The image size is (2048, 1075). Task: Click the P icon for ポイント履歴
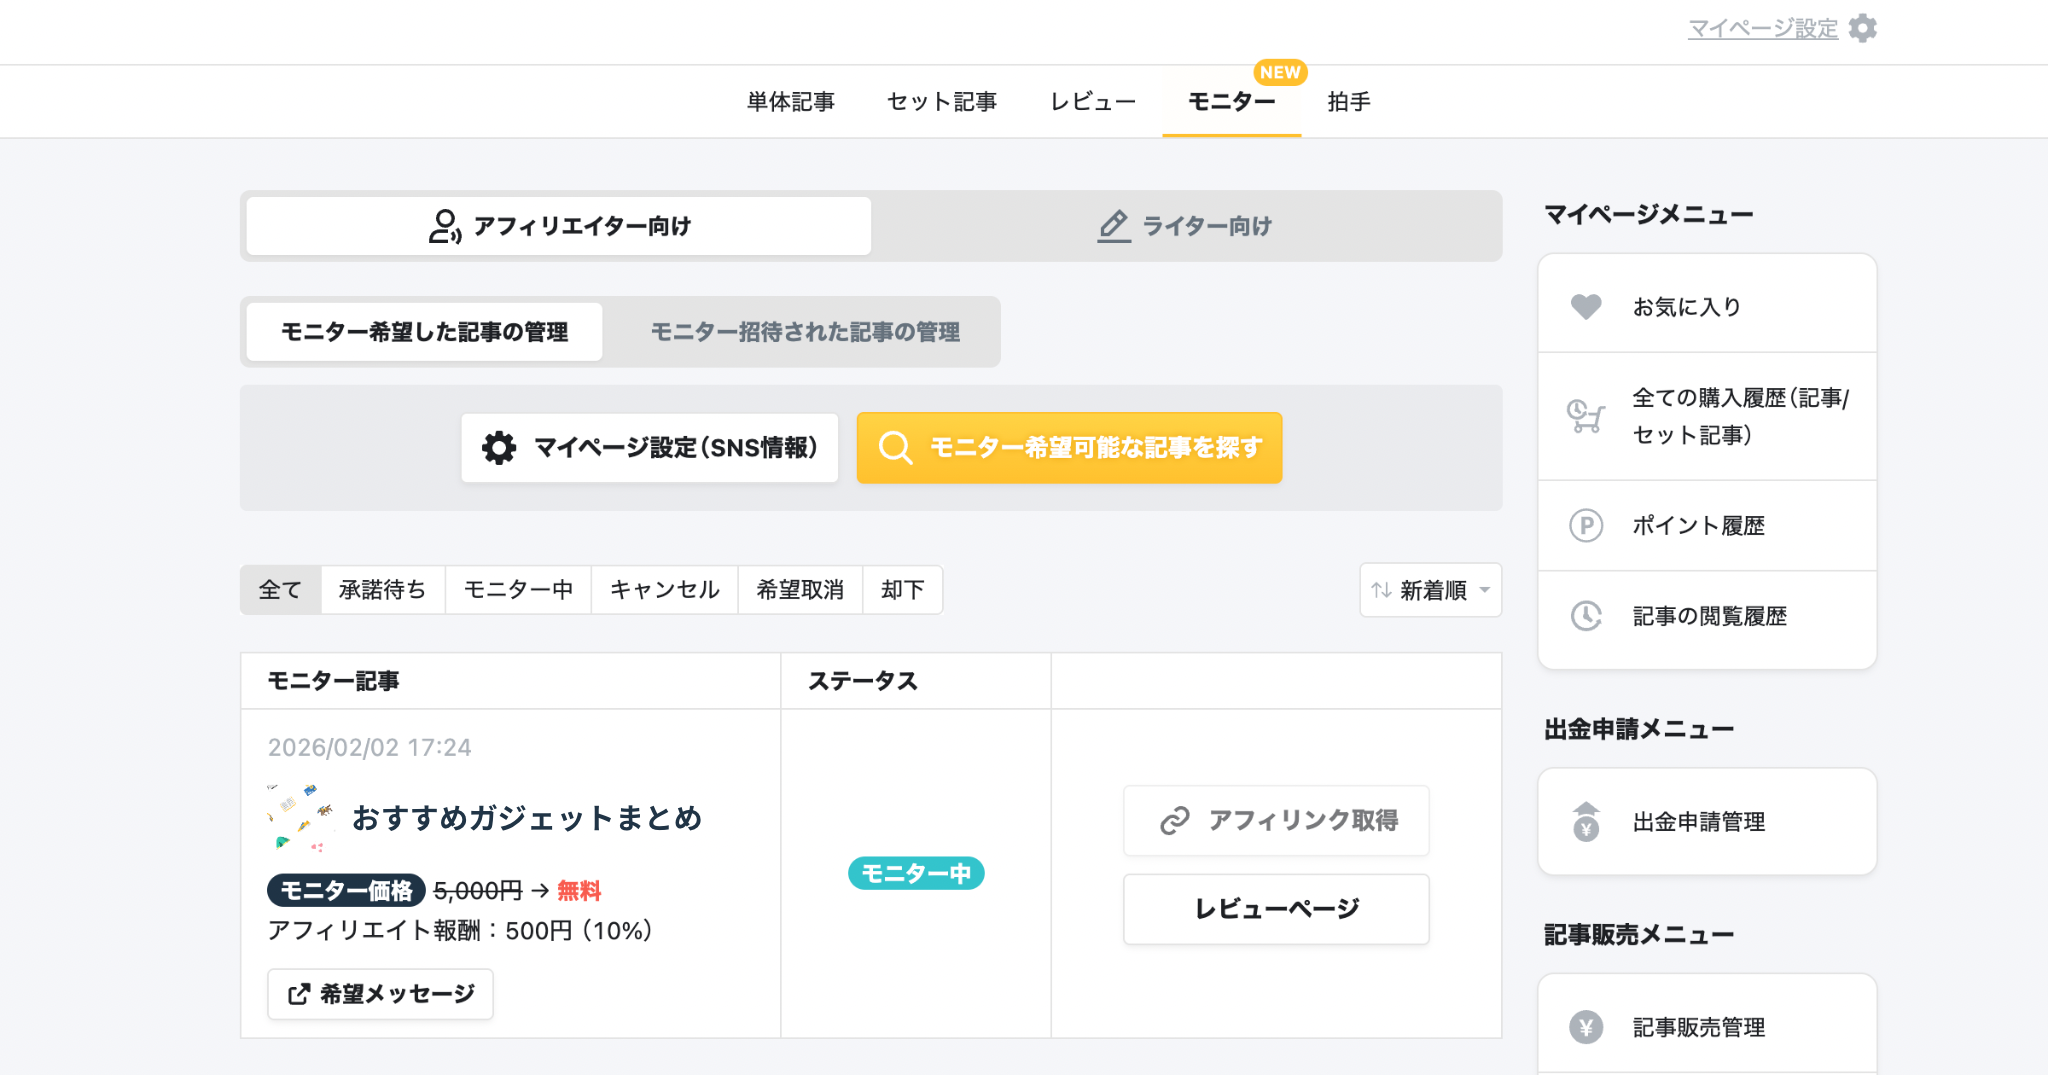click(1586, 525)
